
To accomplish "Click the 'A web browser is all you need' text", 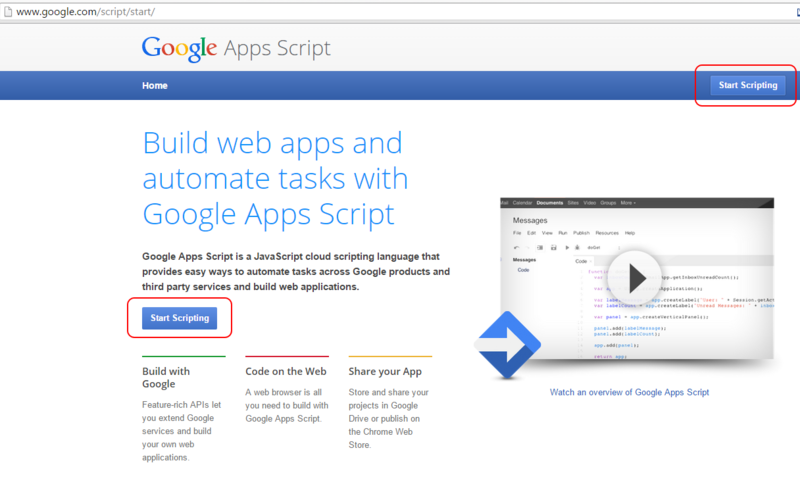I will pyautogui.click(x=287, y=405).
